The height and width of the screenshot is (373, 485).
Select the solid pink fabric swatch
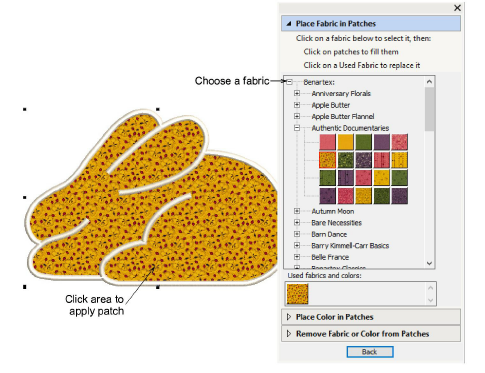pos(327,142)
